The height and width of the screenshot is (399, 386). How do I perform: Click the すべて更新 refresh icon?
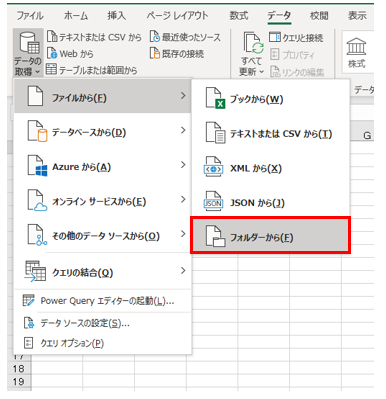[252, 43]
